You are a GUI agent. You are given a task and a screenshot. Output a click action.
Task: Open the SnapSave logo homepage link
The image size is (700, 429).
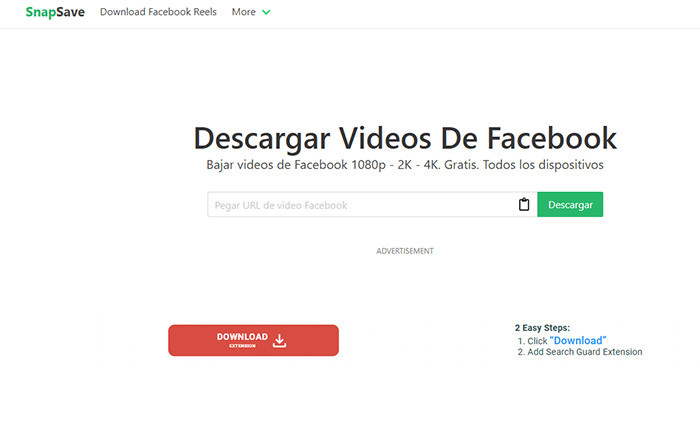[55, 12]
